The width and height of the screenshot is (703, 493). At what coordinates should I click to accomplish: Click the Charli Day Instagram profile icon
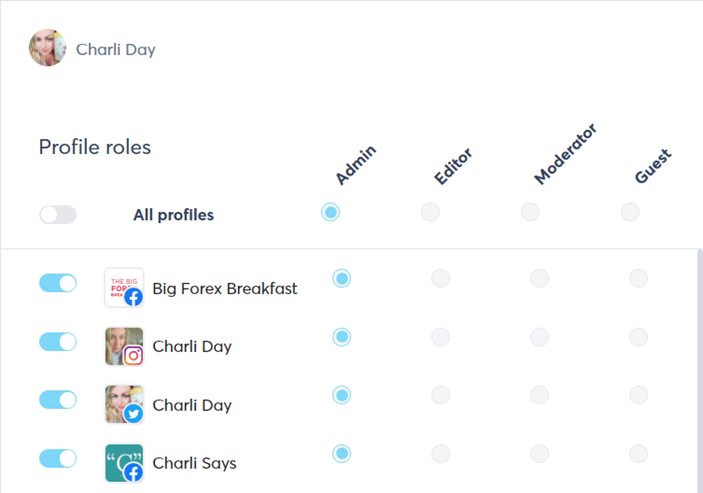coord(124,347)
